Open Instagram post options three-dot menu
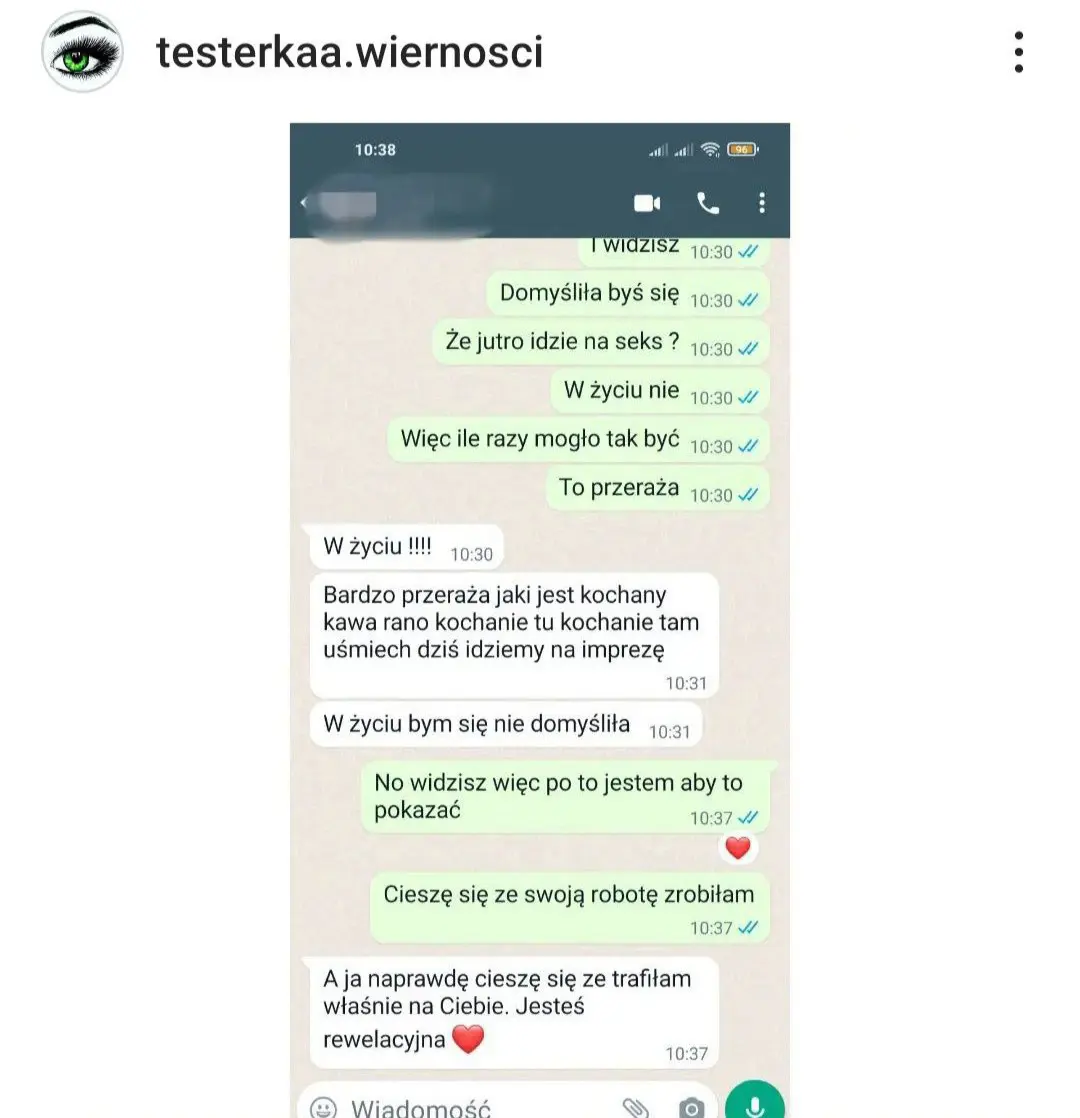The image size is (1080, 1118). (x=1019, y=52)
